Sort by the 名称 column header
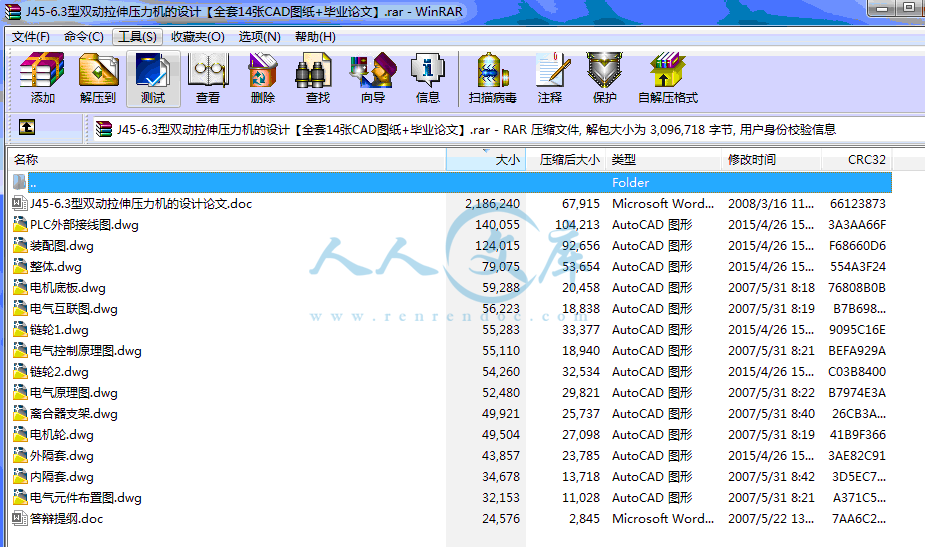The height and width of the screenshot is (547, 925). click(227, 159)
